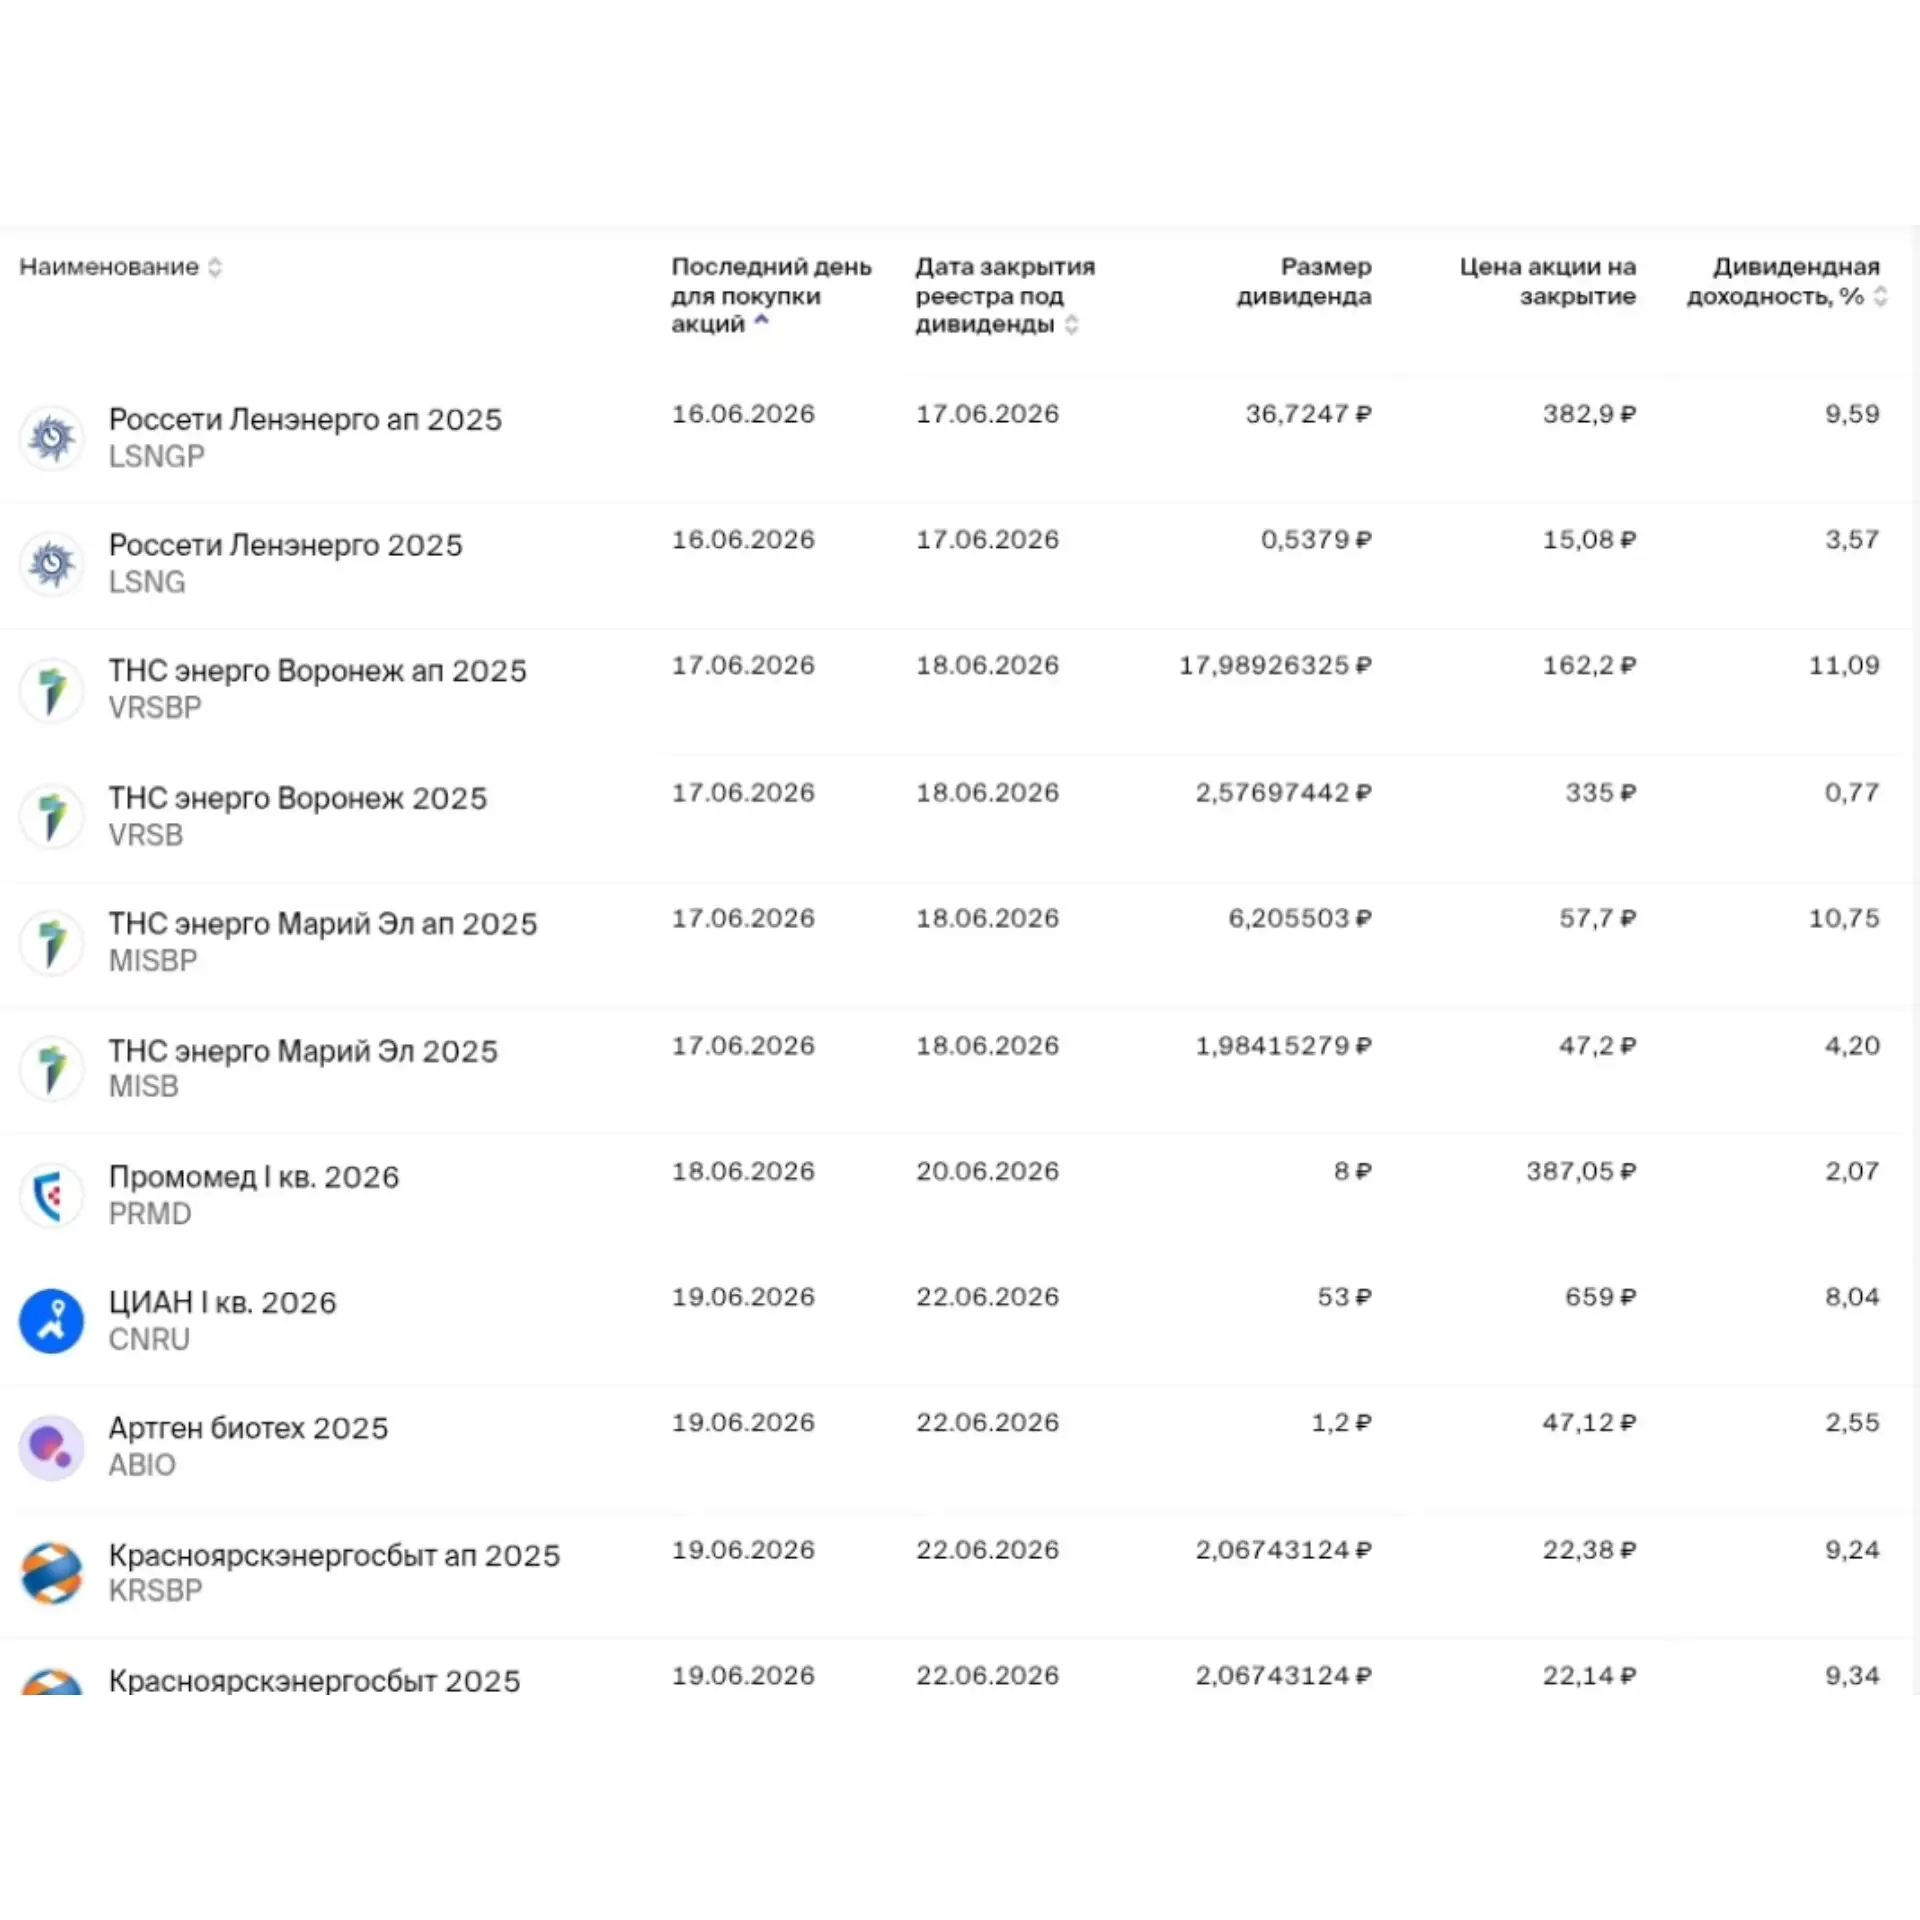
Task: Click the Дивидендная доходность, % header
Action: [1783, 281]
